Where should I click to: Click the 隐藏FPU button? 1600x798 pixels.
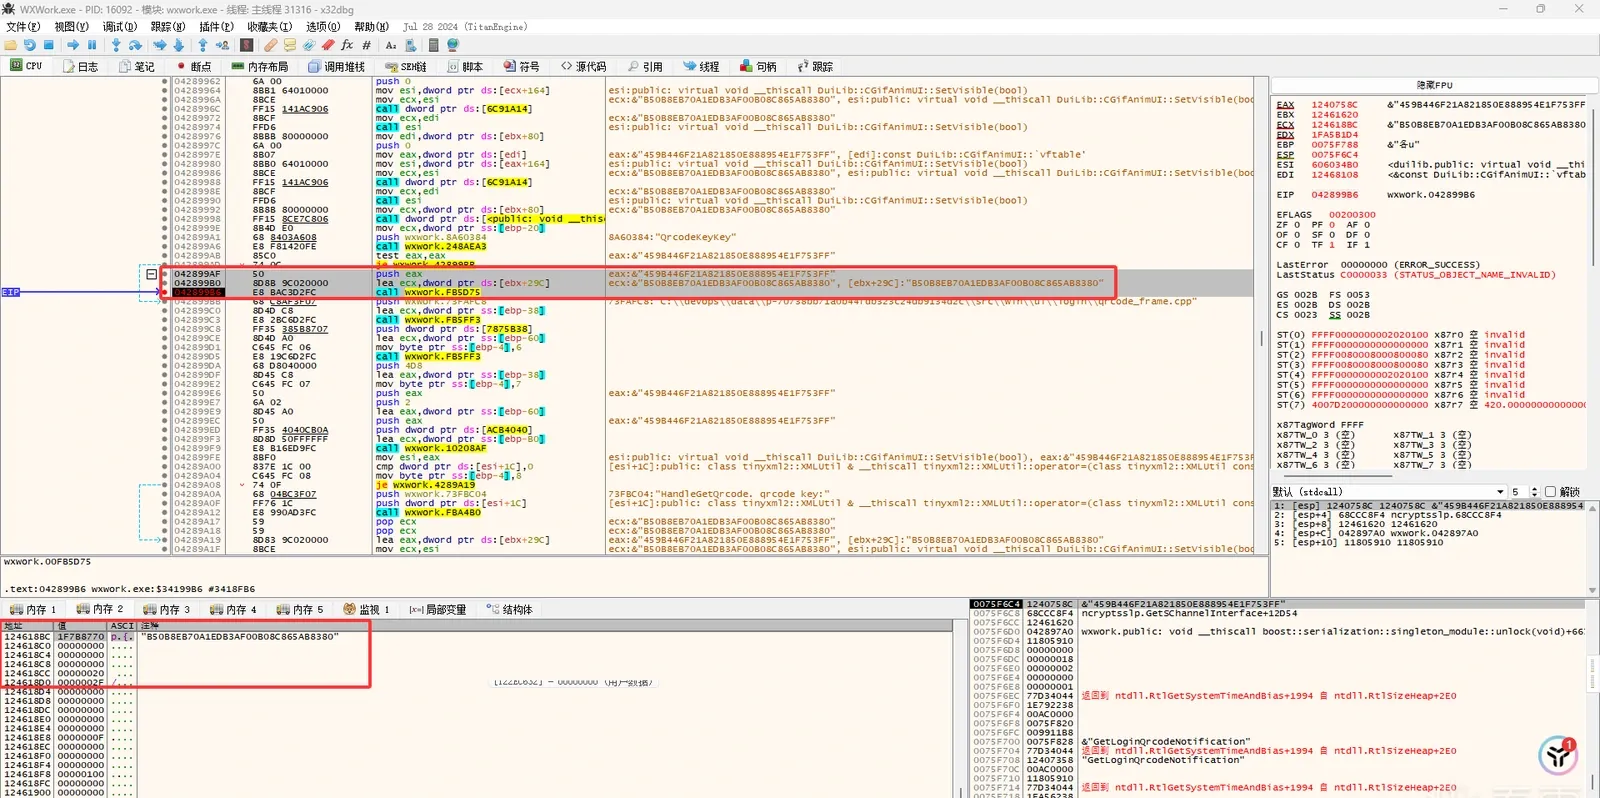point(1434,85)
